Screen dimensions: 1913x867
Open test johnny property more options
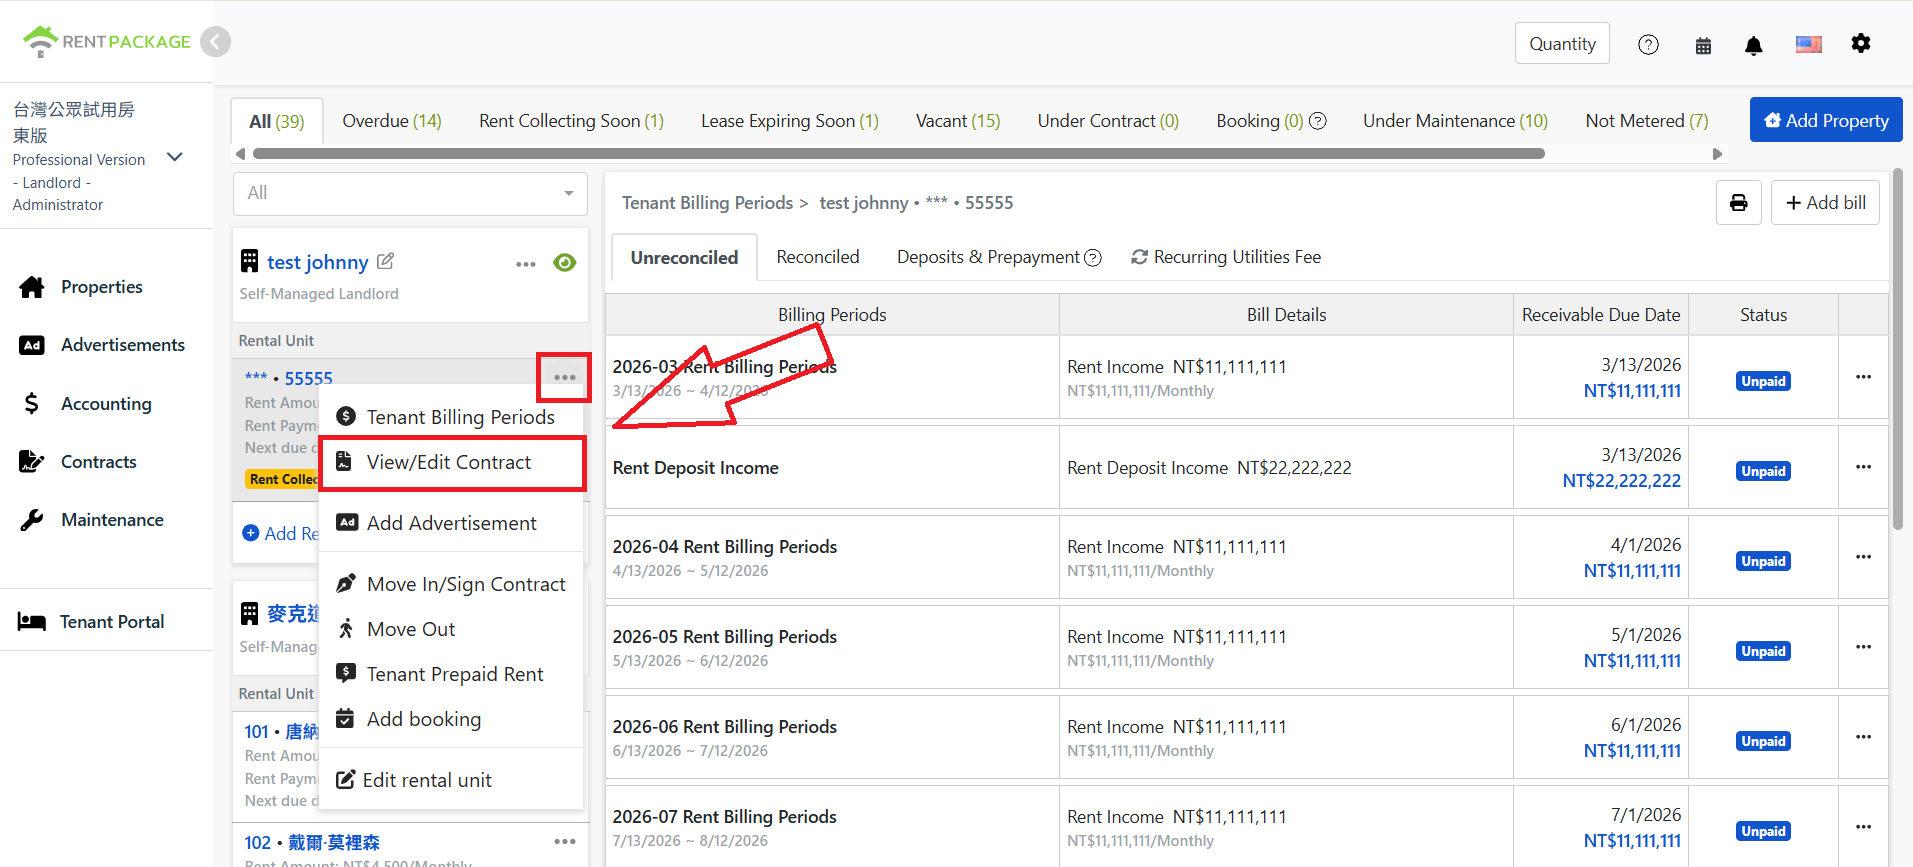525,264
